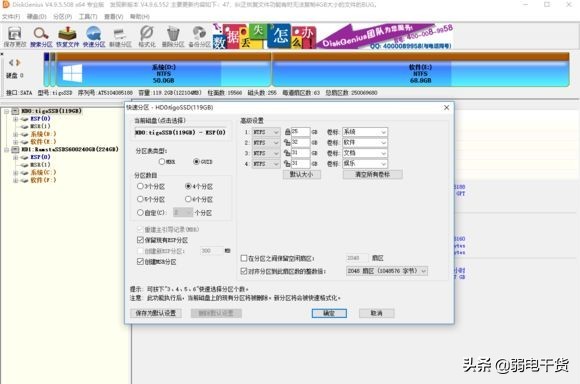The height and width of the screenshot is (384, 580).
Task: Go to previous disk with left arrow
Action: click(x=11, y=63)
